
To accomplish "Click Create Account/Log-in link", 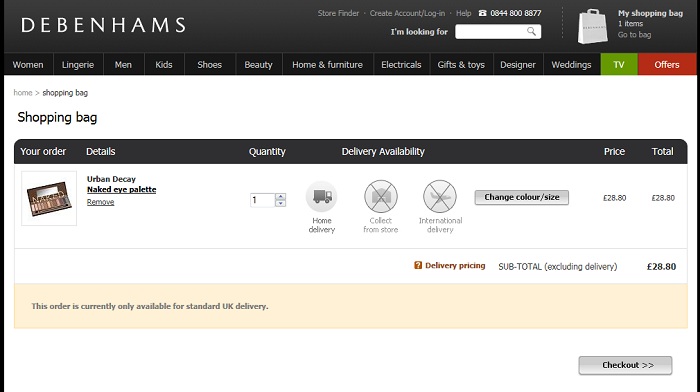I will 407,13.
